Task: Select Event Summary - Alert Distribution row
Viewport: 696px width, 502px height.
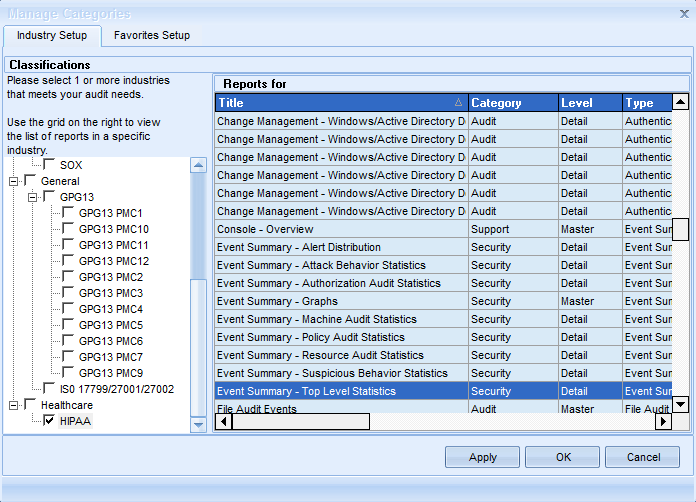Action: pos(443,247)
